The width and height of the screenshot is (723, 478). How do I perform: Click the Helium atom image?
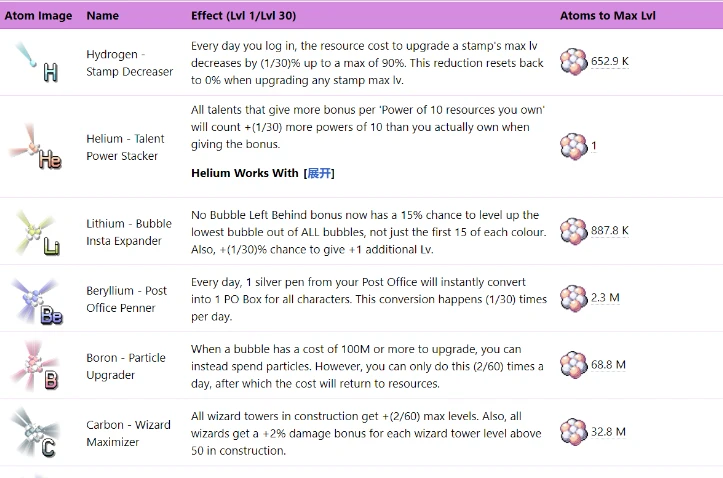36,147
